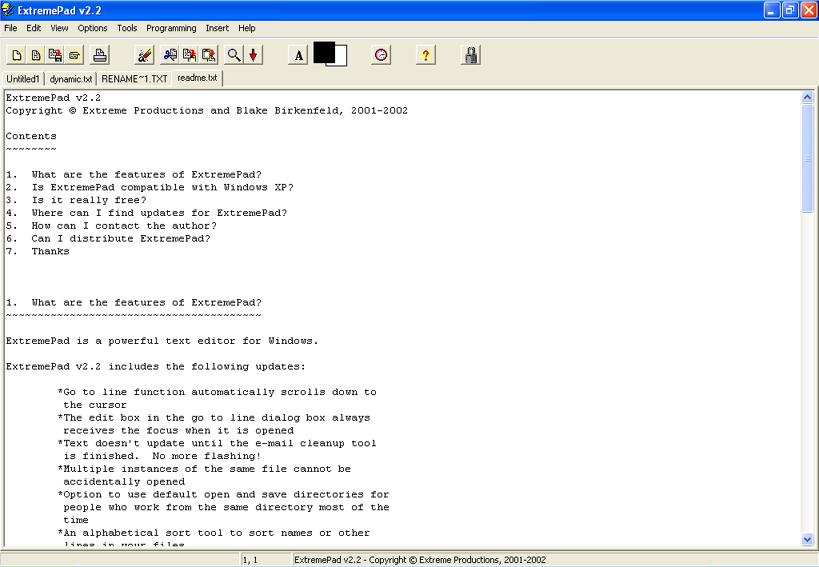819x567 pixels.
Task: Minimize the ExtremePad window
Action: [x=772, y=10]
